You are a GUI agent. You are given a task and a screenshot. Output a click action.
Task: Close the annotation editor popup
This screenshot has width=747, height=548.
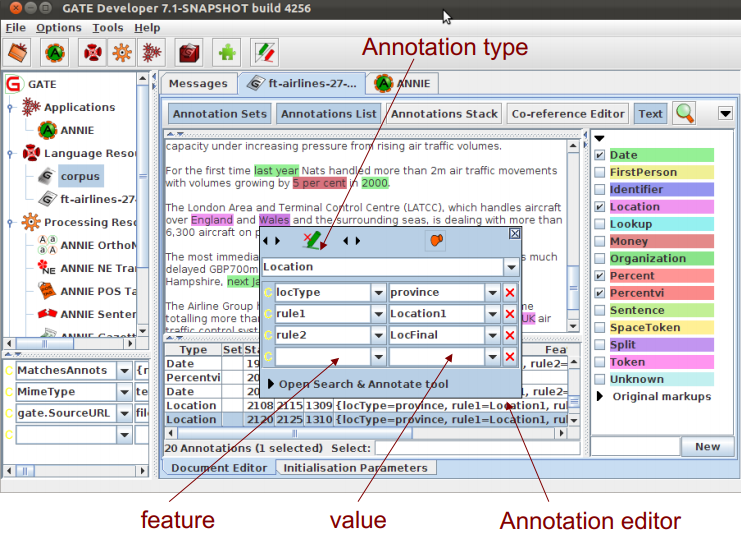pyautogui.click(x=515, y=233)
